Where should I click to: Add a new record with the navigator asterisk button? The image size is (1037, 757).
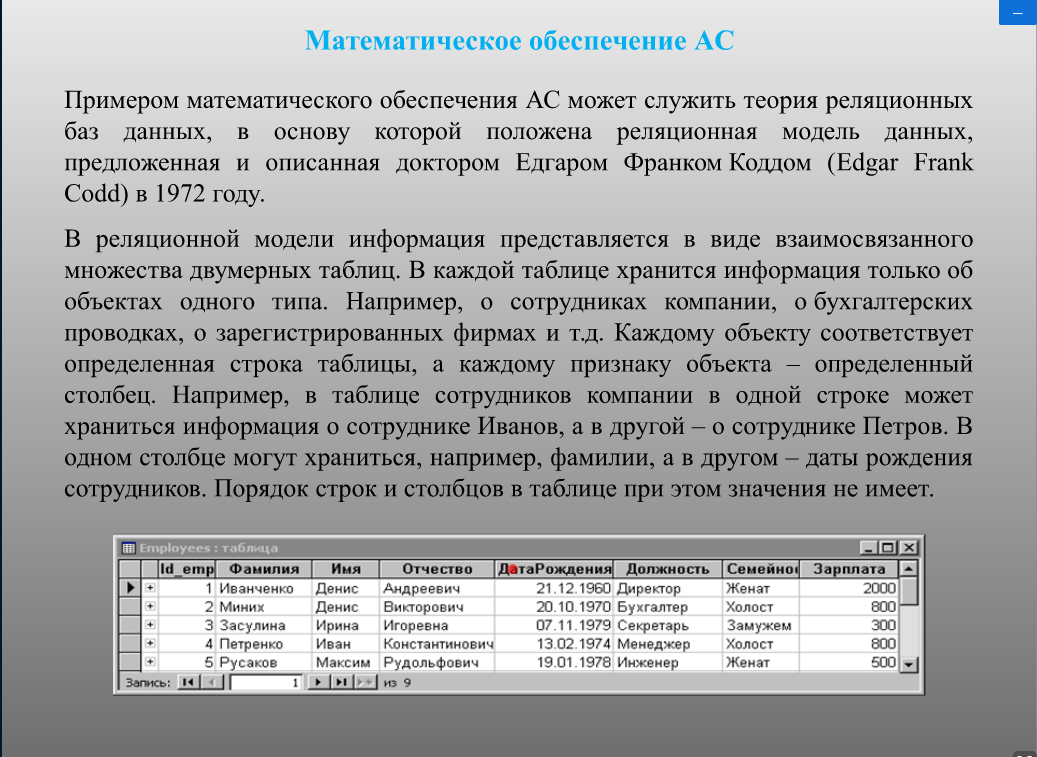(365, 682)
